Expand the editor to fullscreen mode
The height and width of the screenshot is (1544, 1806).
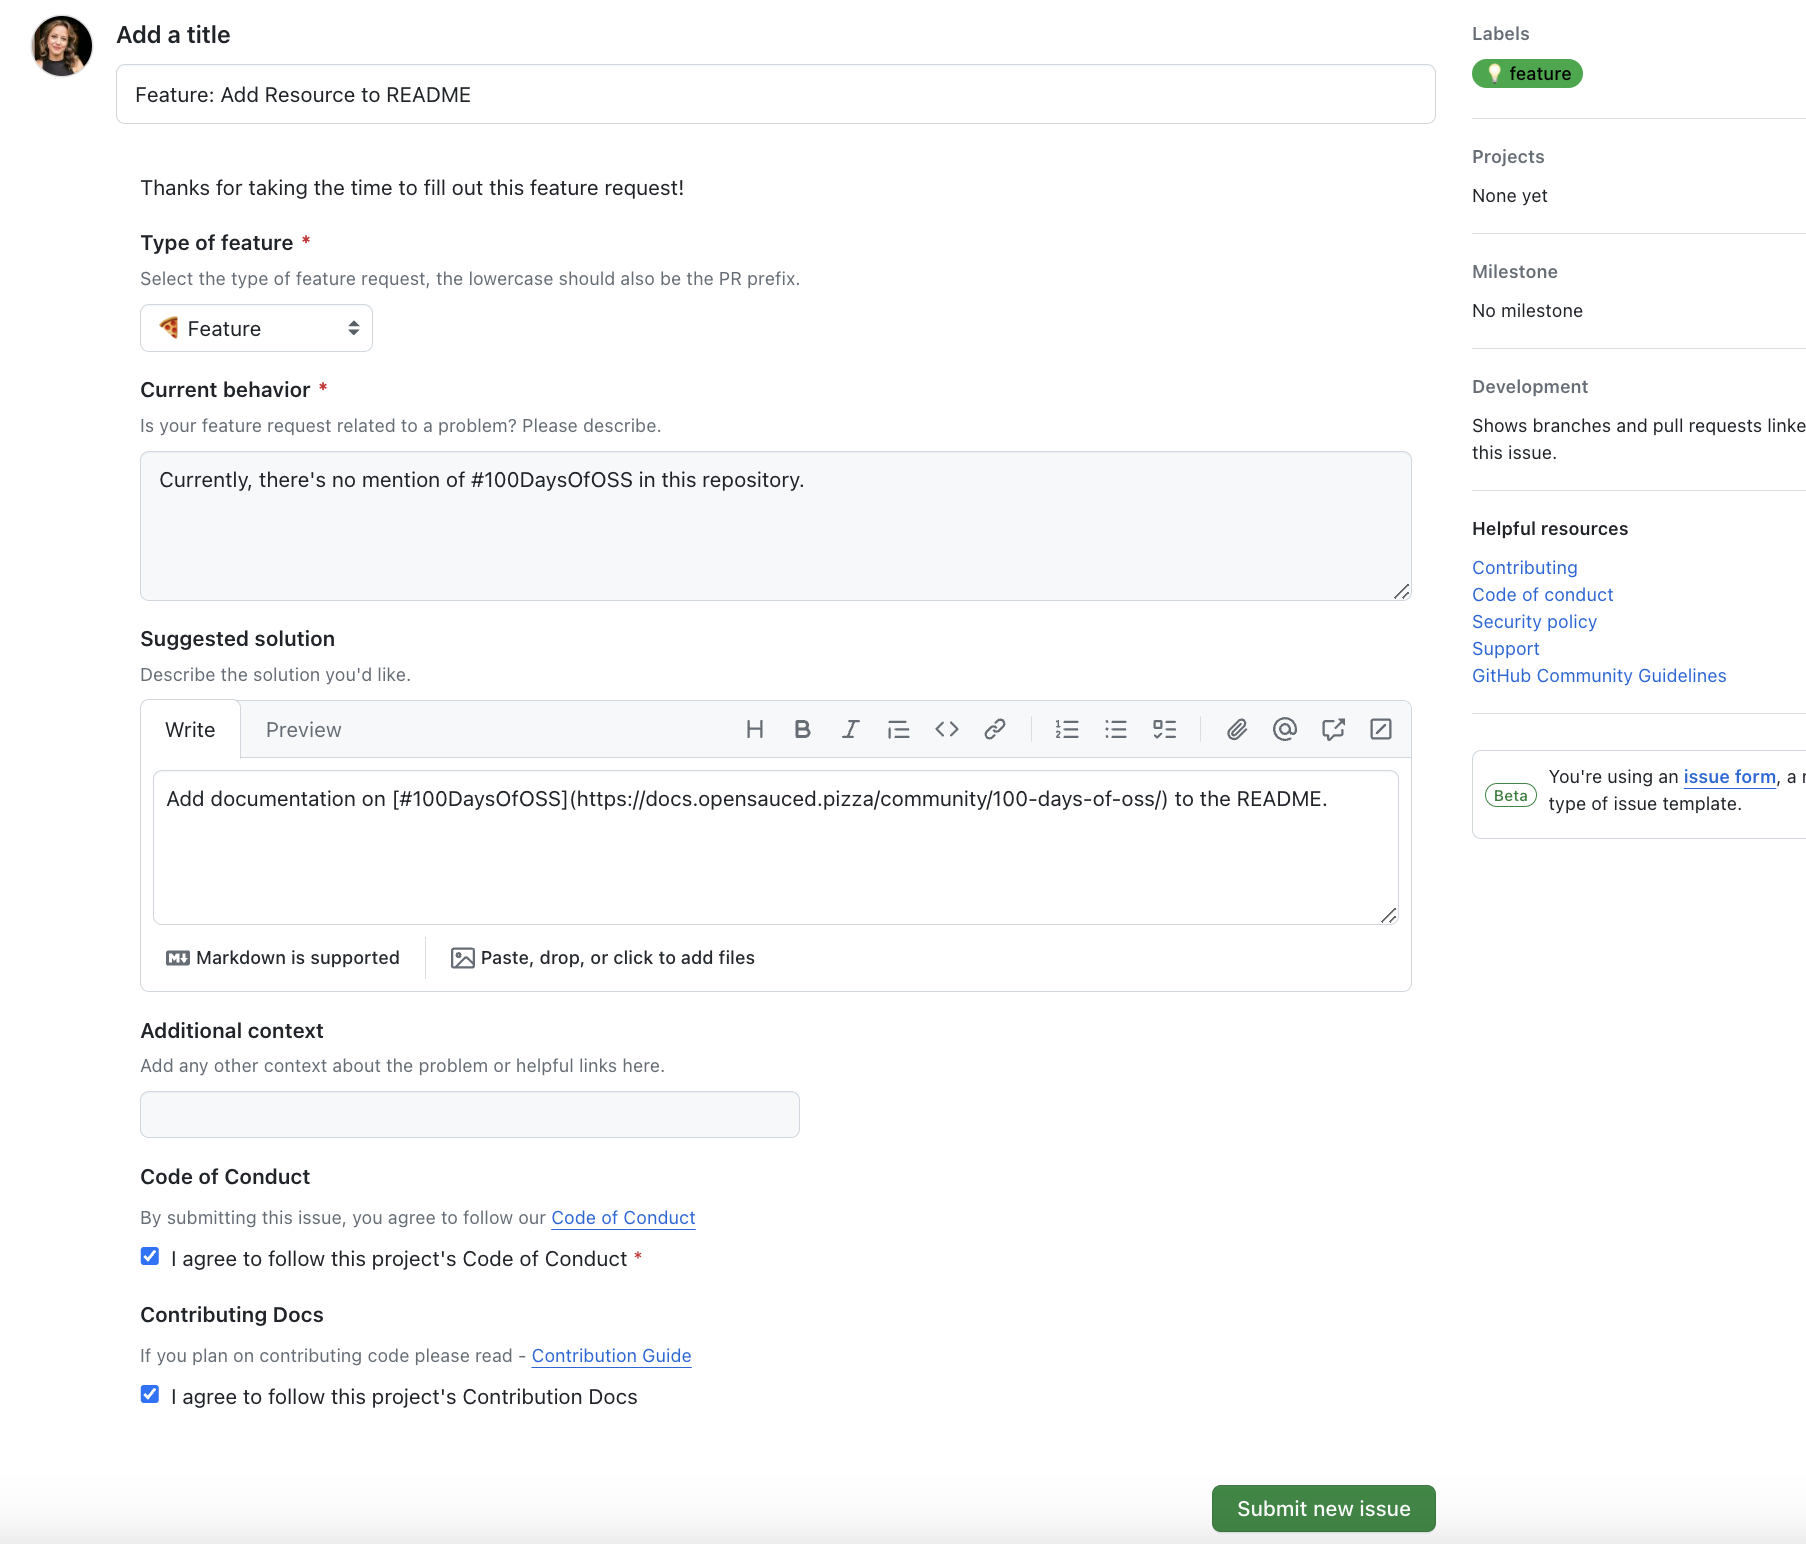[1380, 729]
